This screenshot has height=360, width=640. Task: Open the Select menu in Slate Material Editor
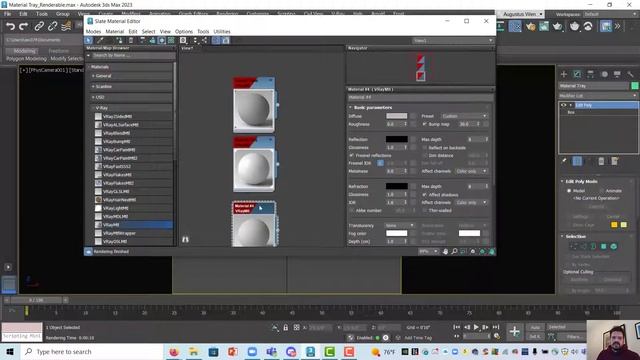pos(149,31)
